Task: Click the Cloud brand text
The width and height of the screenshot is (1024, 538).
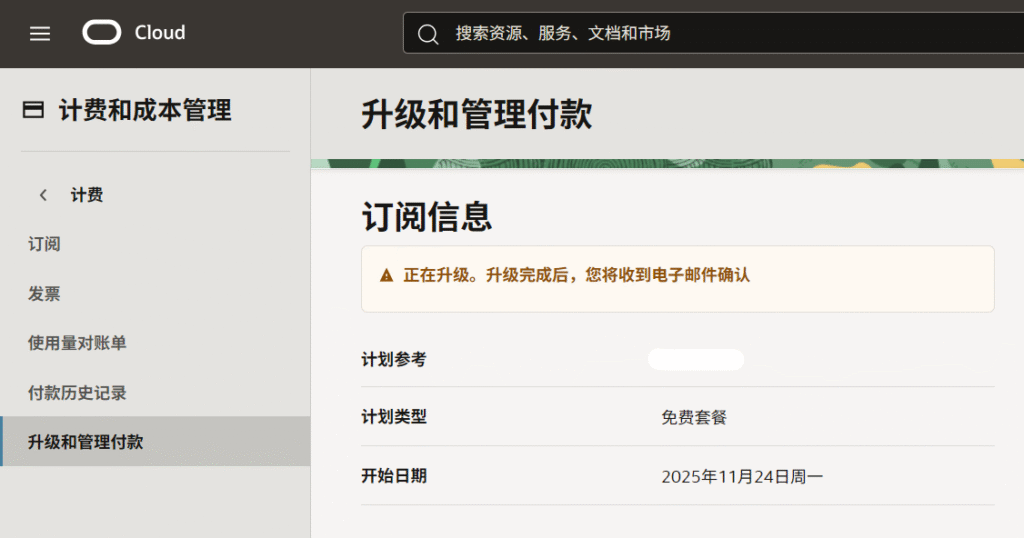Action: pos(160,33)
